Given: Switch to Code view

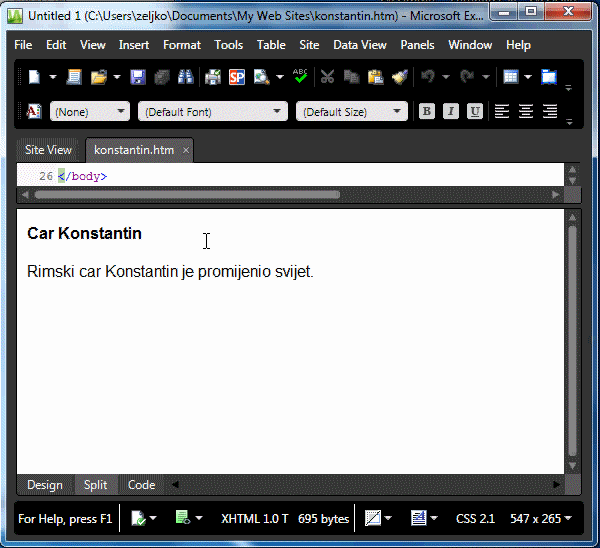Looking at the screenshot, I should 141,485.
